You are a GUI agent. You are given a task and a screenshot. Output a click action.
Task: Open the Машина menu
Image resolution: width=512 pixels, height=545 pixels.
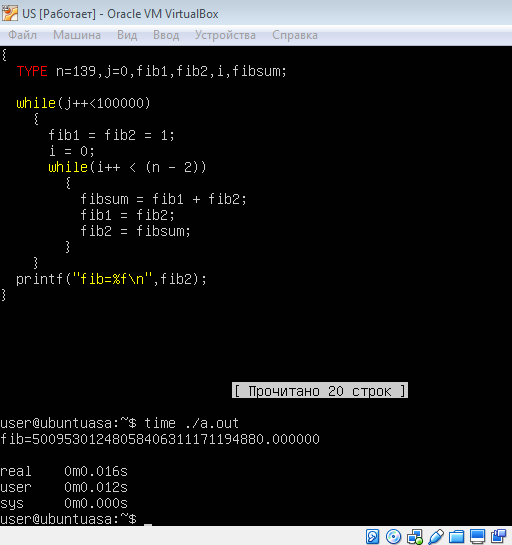click(x=77, y=35)
